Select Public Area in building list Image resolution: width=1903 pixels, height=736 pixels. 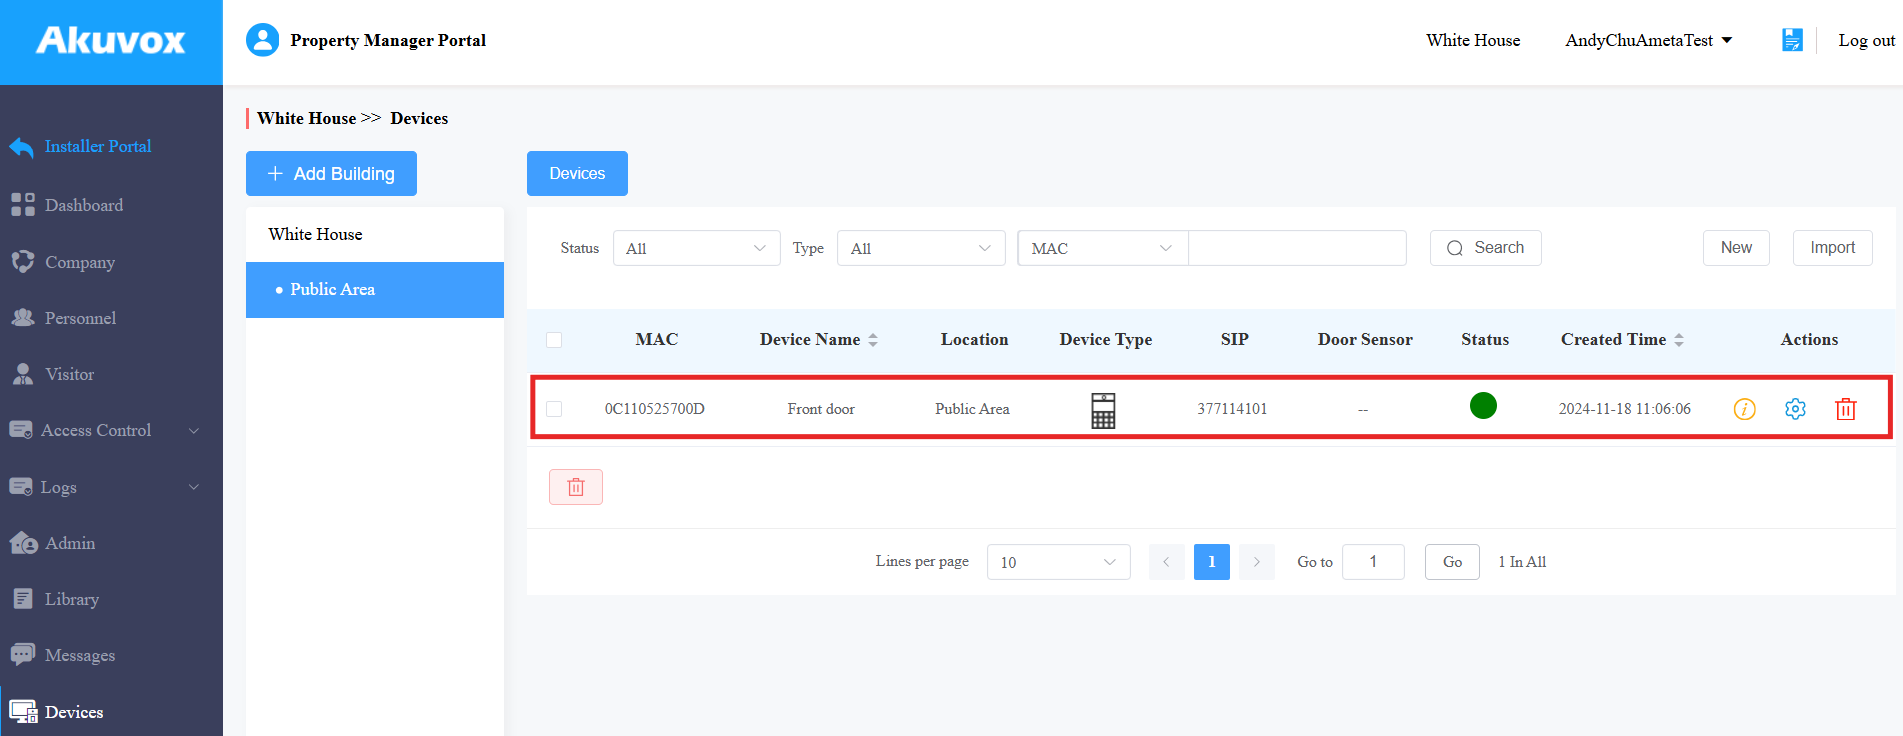[x=375, y=290]
